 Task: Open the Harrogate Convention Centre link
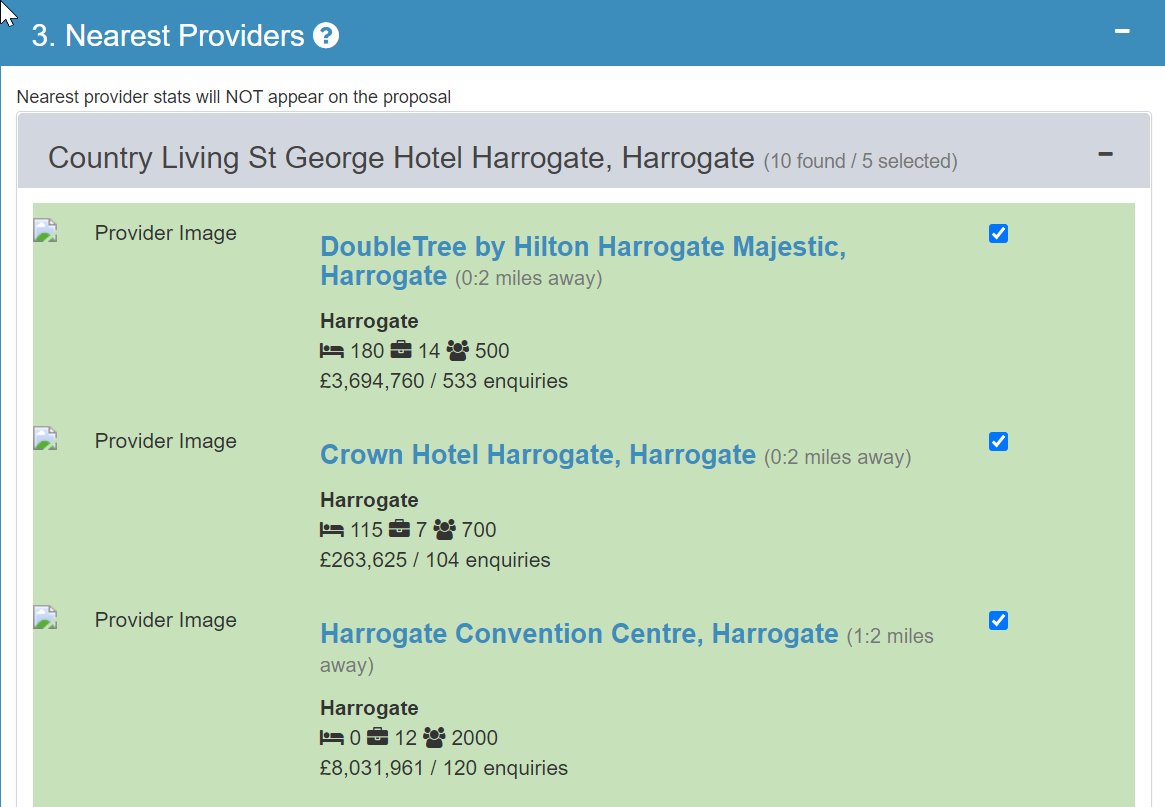point(579,633)
